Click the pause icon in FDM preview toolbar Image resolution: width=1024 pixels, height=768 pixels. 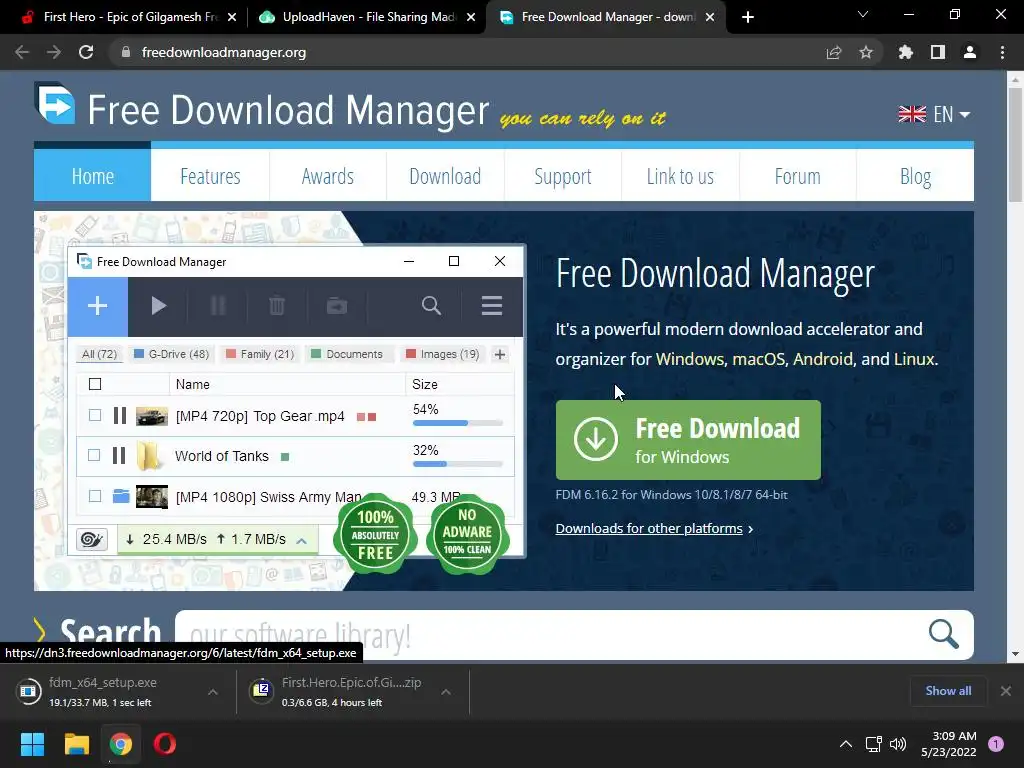tap(218, 306)
